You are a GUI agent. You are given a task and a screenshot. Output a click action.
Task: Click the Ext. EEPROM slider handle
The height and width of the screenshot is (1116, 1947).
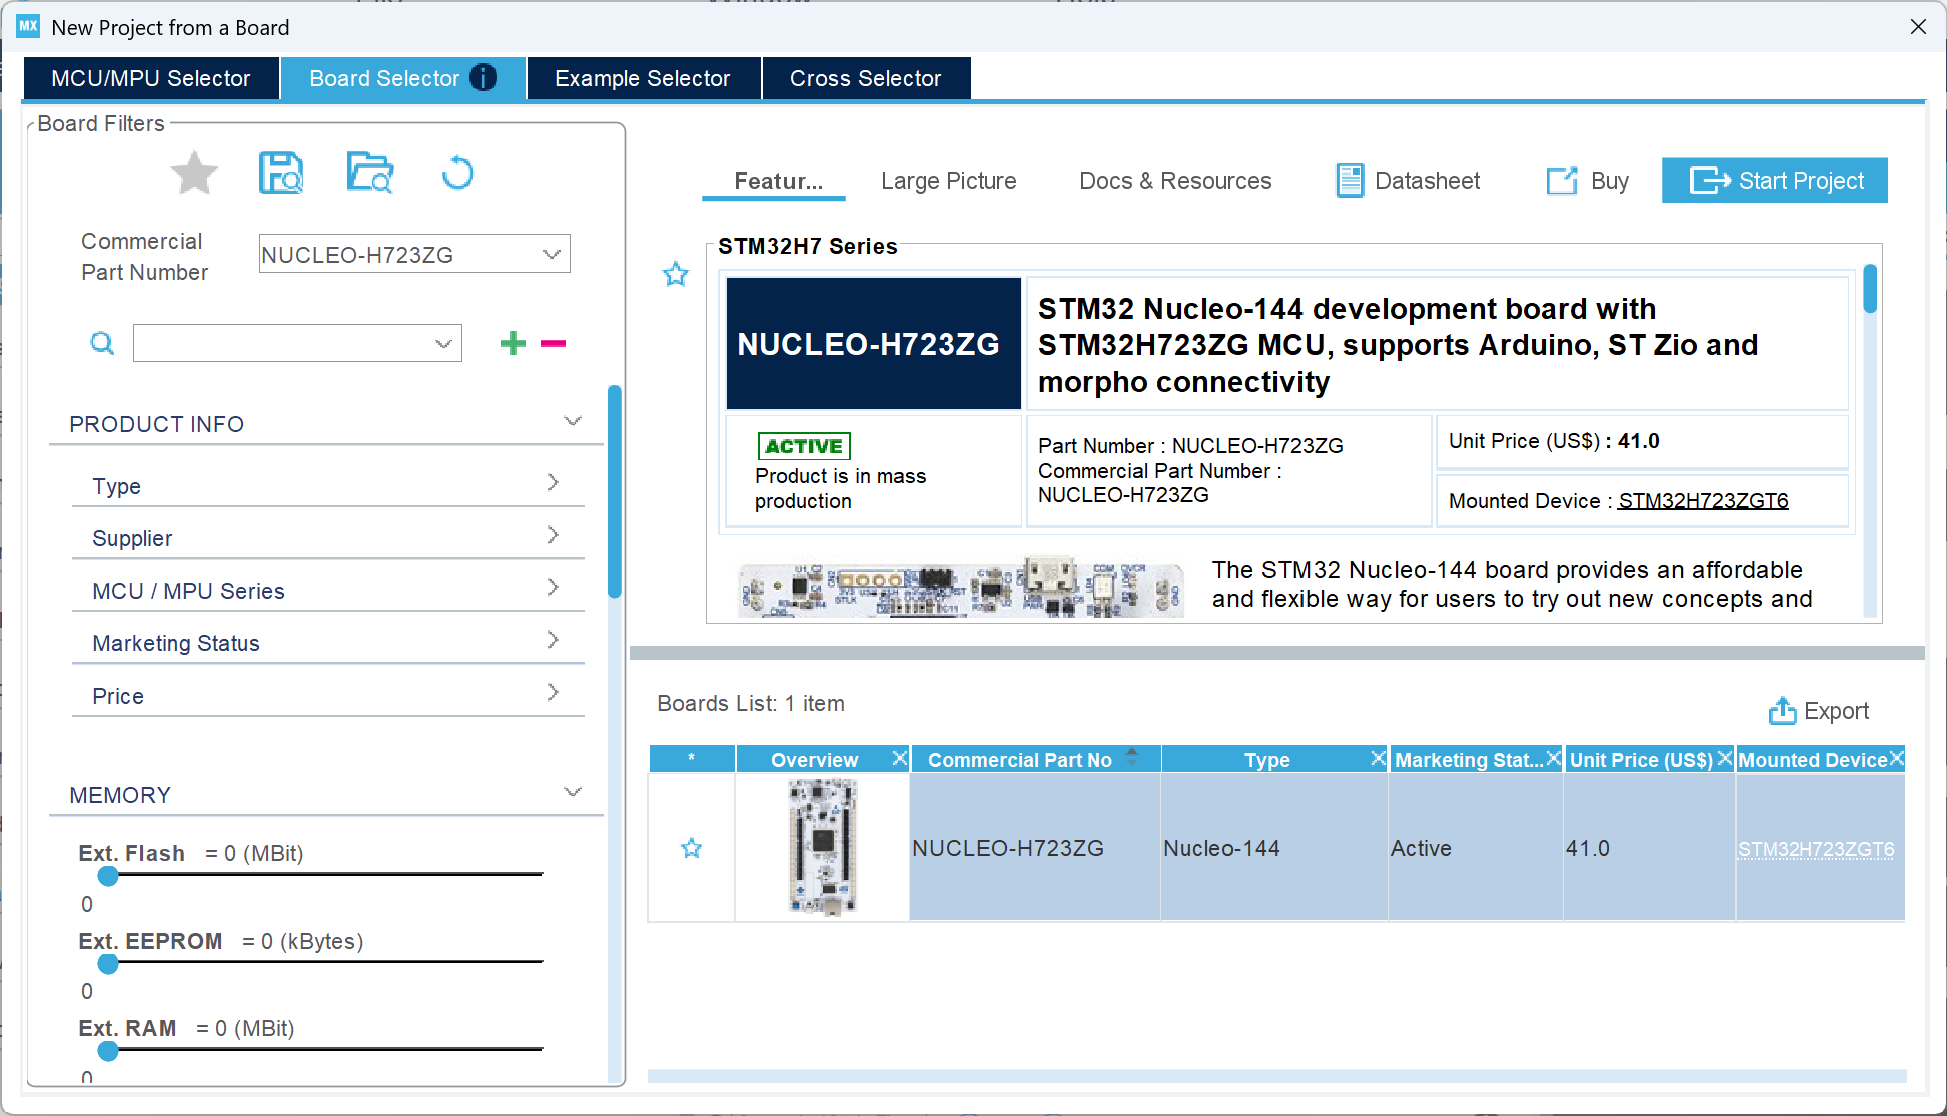(x=108, y=964)
